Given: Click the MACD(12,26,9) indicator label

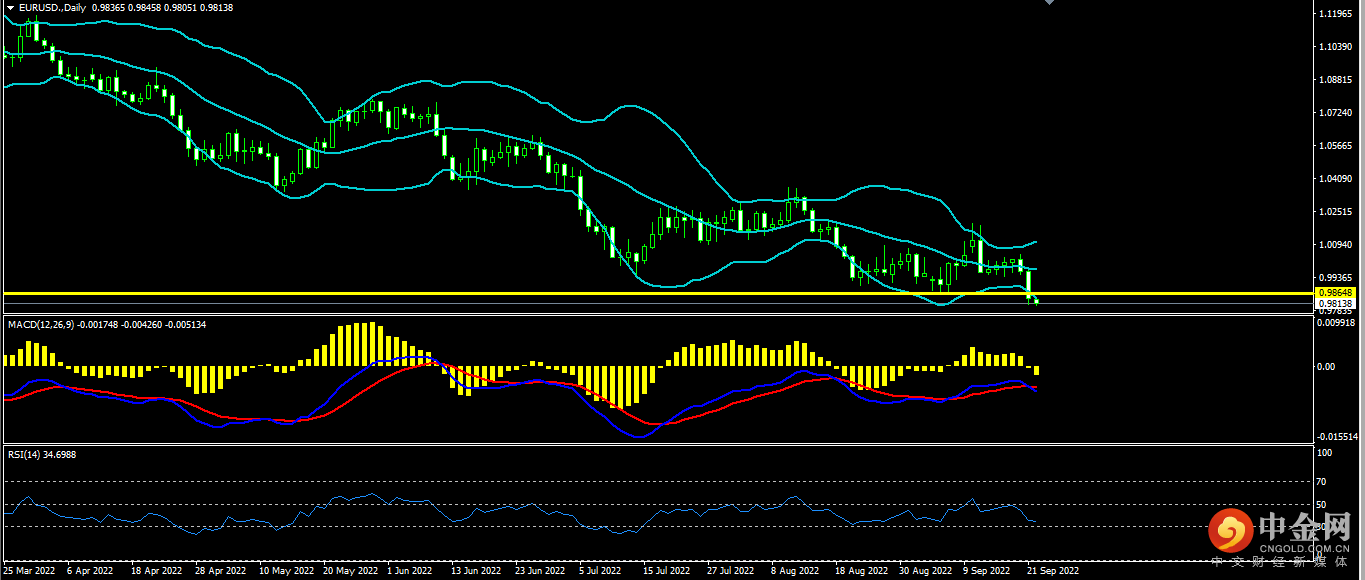Looking at the screenshot, I should coord(39,325).
